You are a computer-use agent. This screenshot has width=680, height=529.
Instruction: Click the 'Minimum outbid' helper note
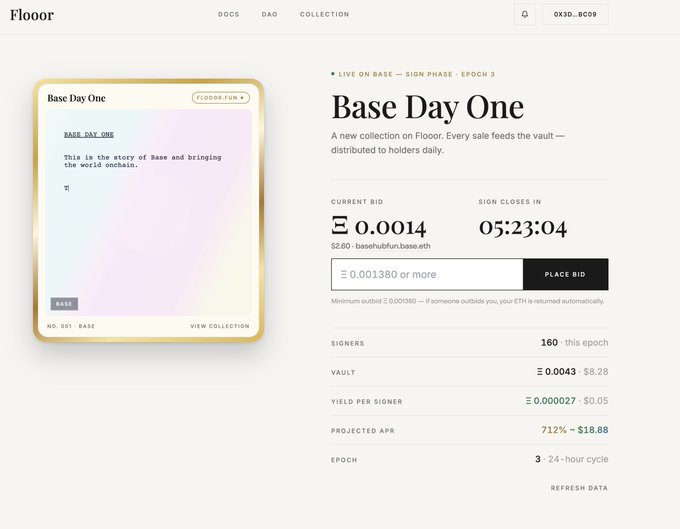tap(468, 301)
